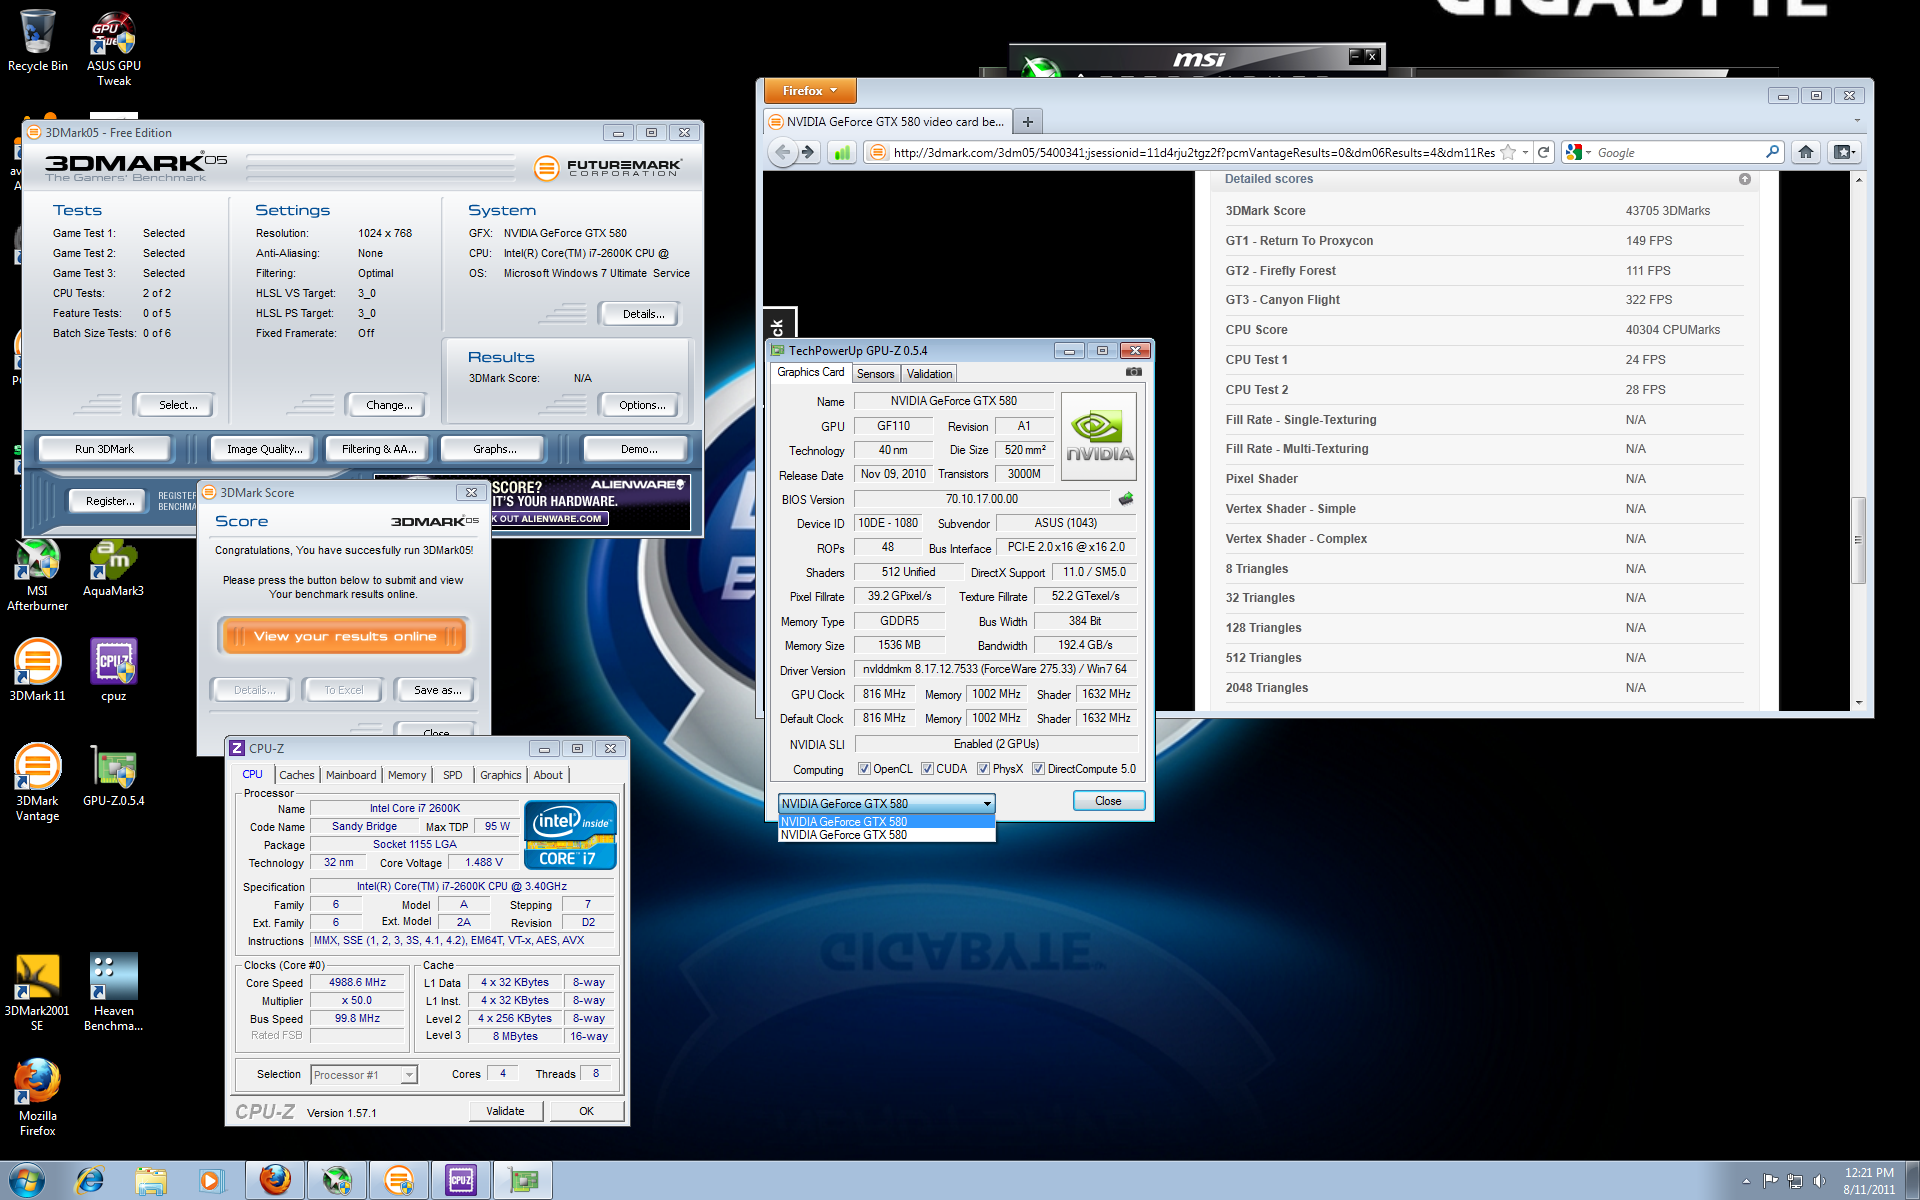Switch to Firefox via taskbar button

coord(275,1180)
